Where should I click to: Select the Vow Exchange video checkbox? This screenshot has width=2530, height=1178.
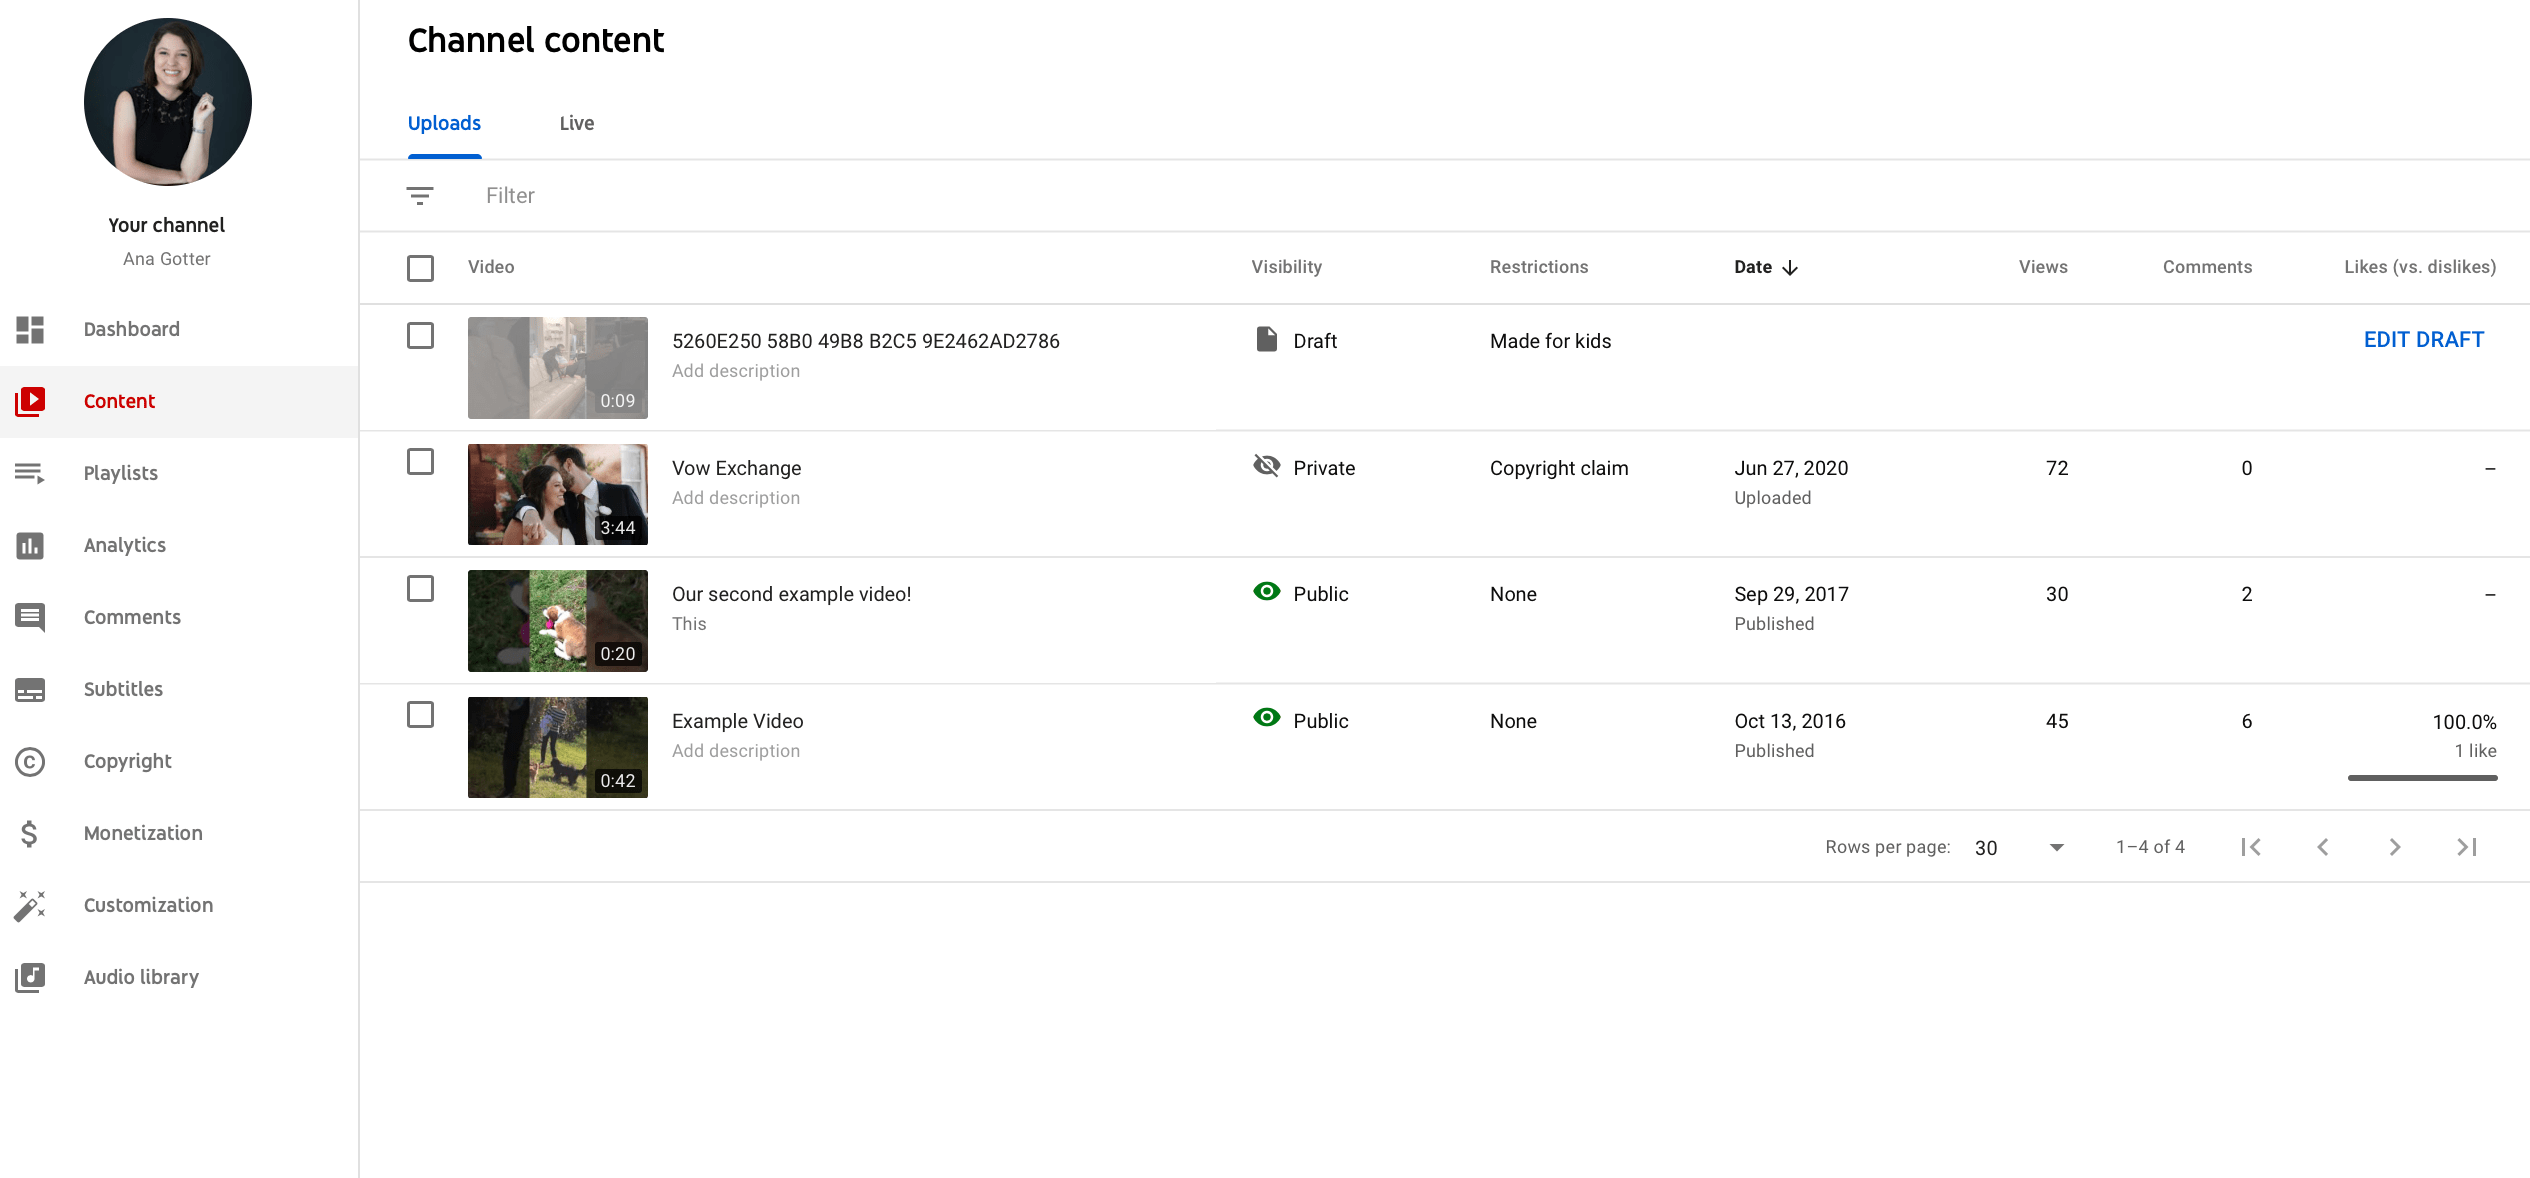420,462
